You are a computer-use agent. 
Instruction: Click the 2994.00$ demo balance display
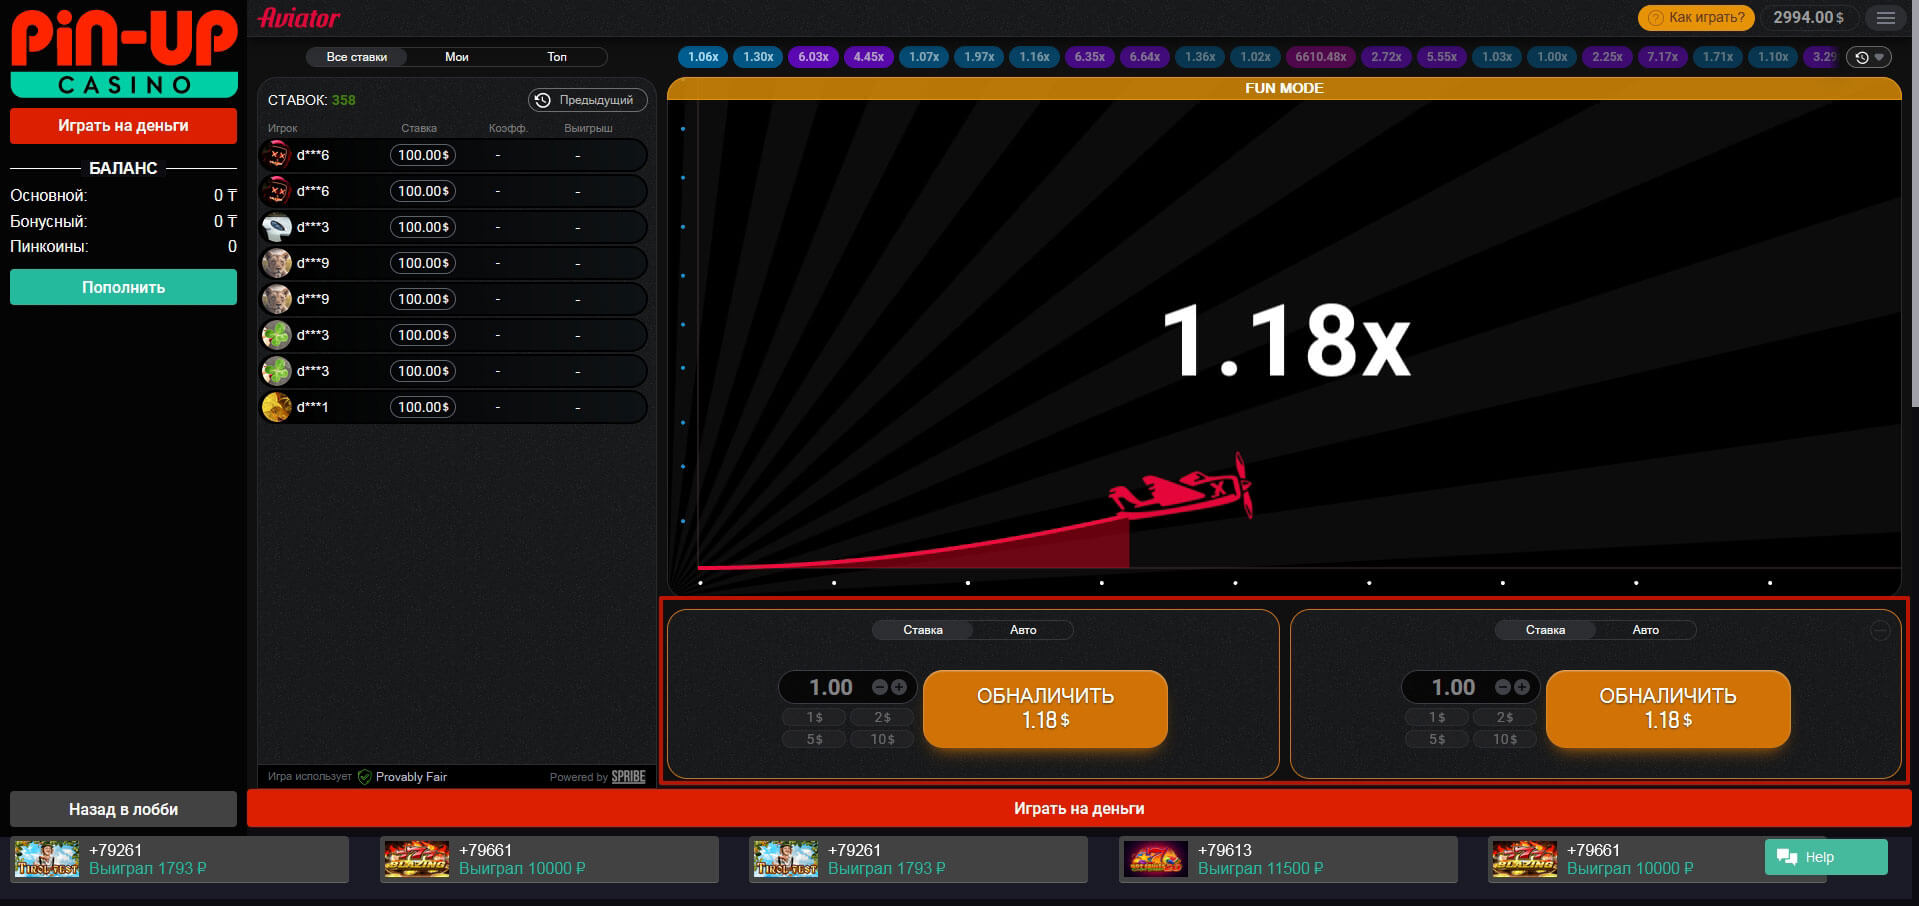pos(1808,17)
